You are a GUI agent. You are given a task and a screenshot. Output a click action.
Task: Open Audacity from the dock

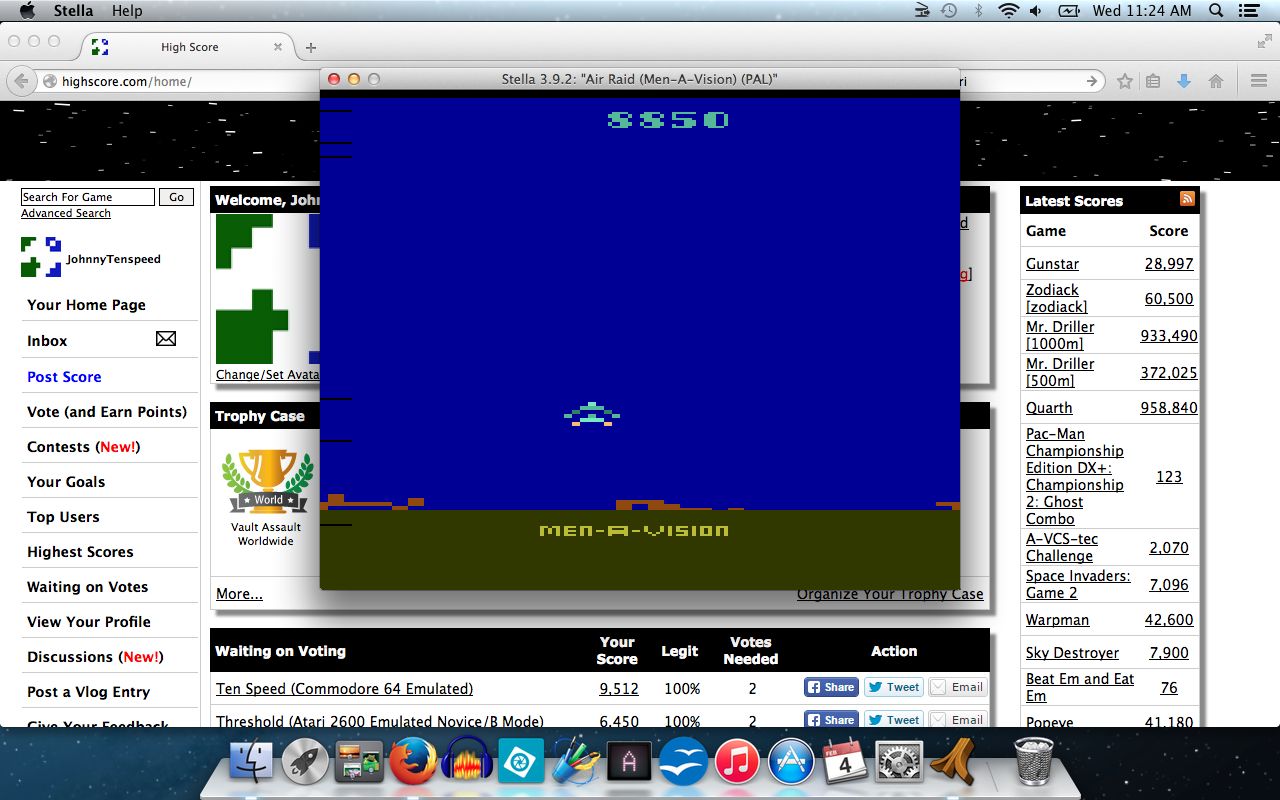click(x=467, y=764)
